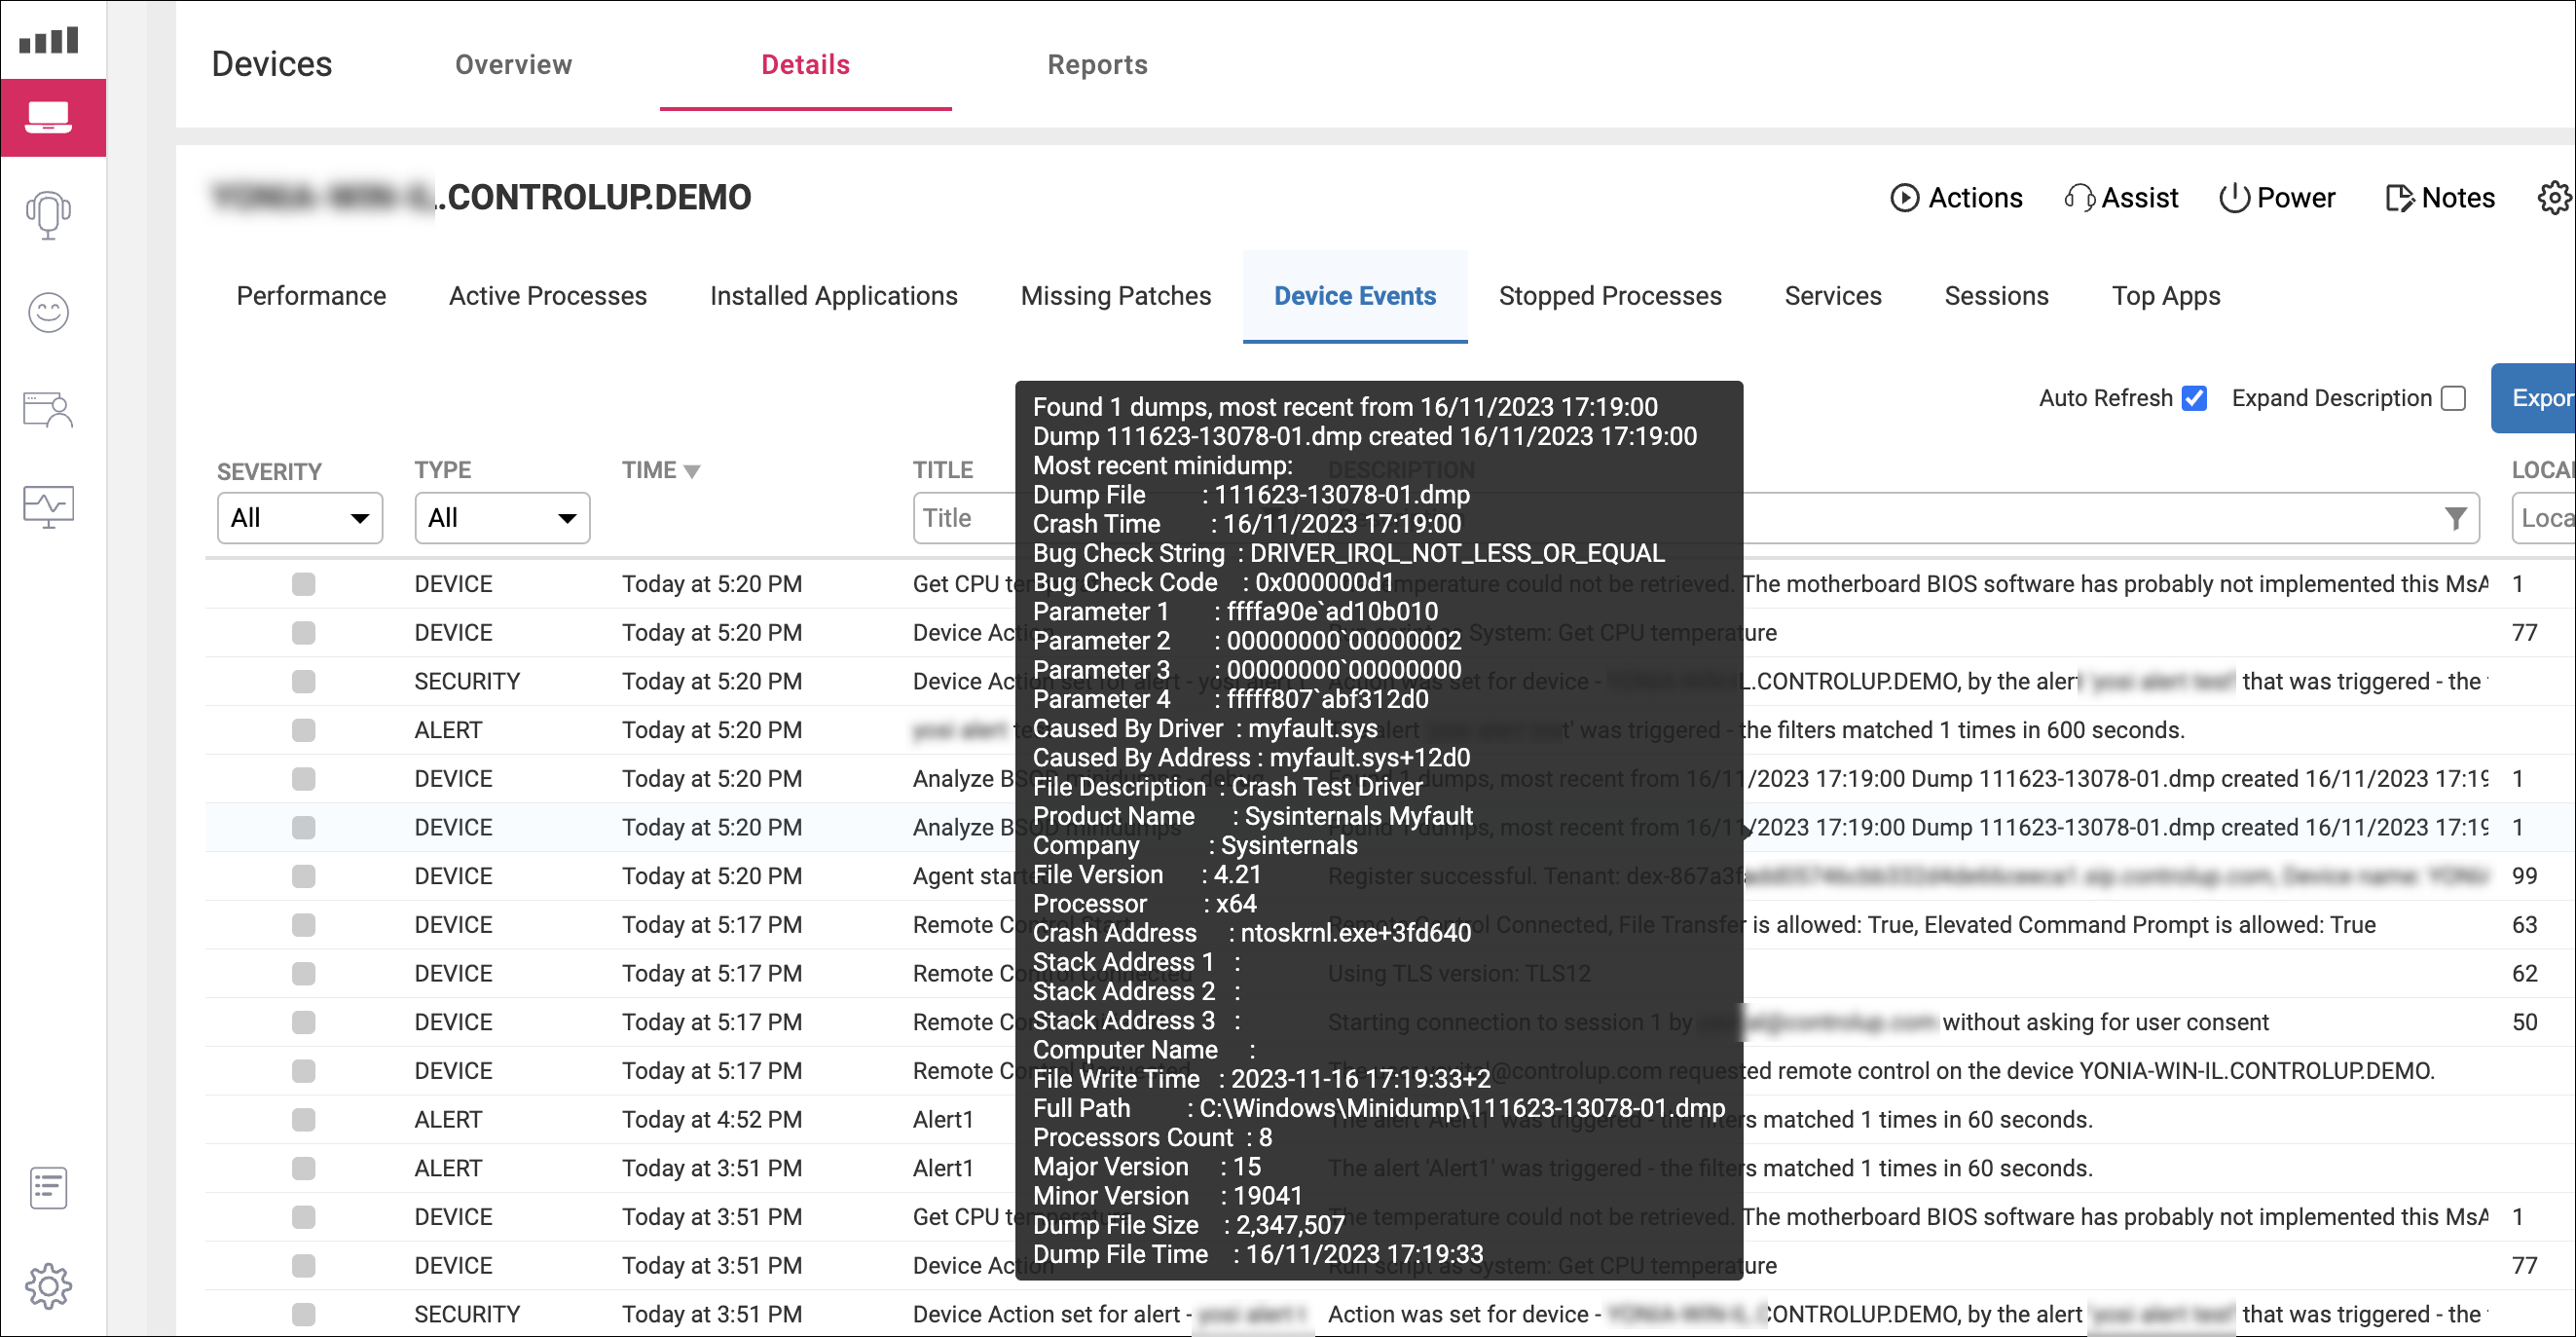Open Installed Applications tab
The image size is (2576, 1337).
(834, 296)
